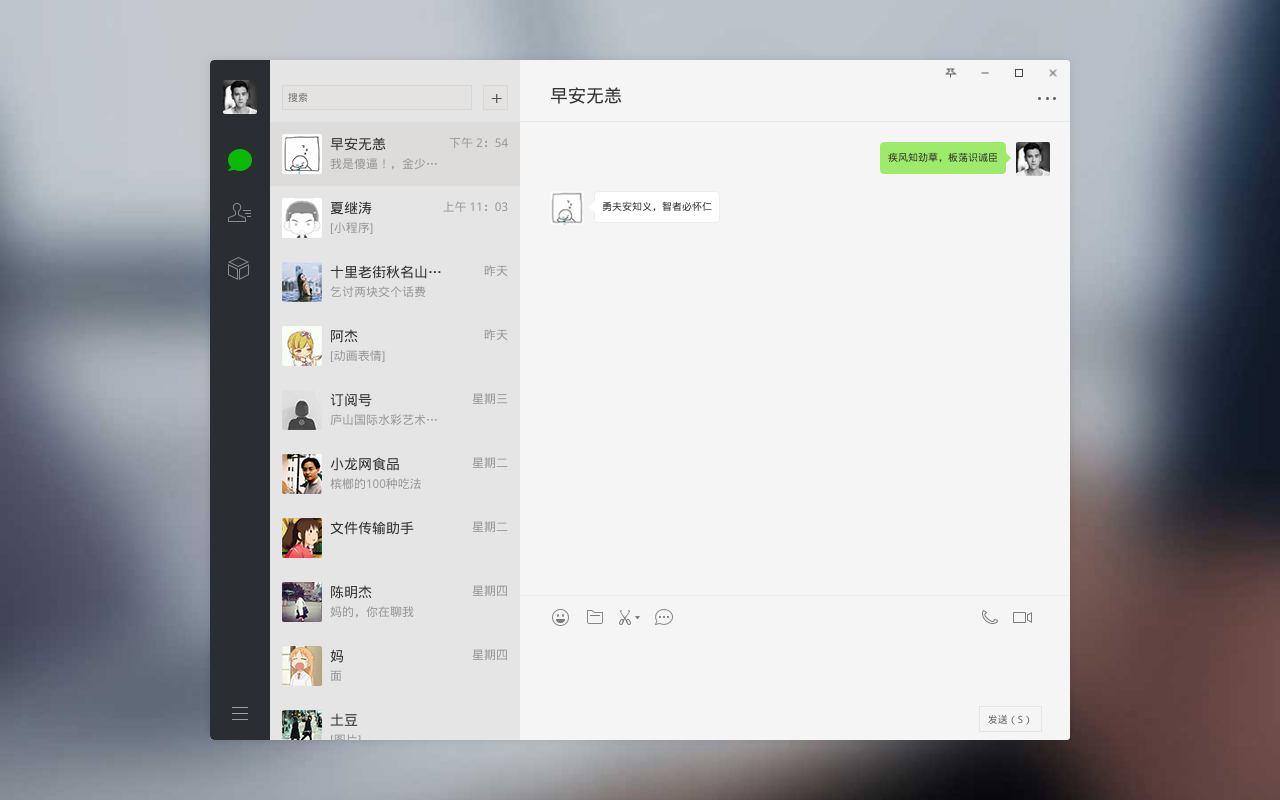This screenshot has height=800, width=1280.
Task: Open the 夏继涛 conversation
Action: tap(395, 218)
